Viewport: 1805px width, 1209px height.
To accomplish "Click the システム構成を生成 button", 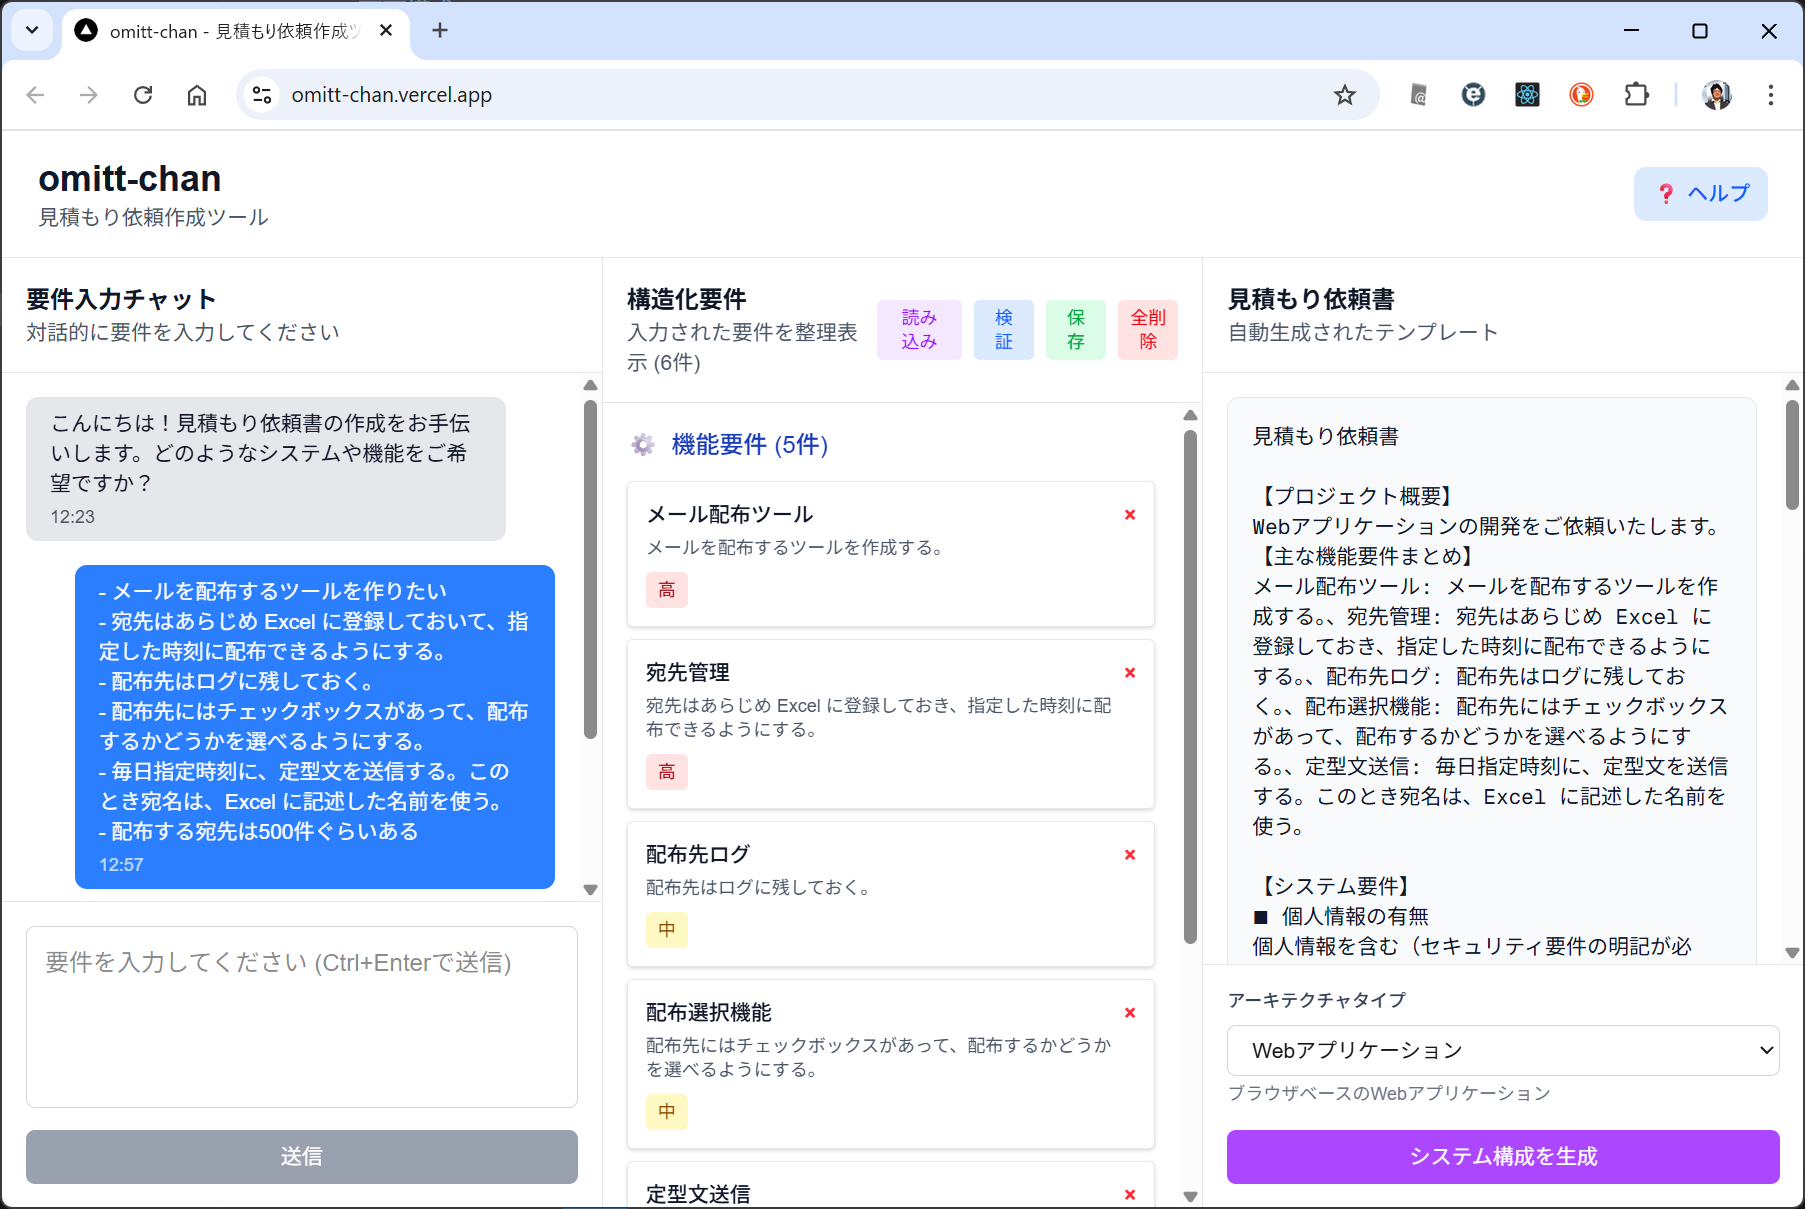I will tap(1502, 1156).
